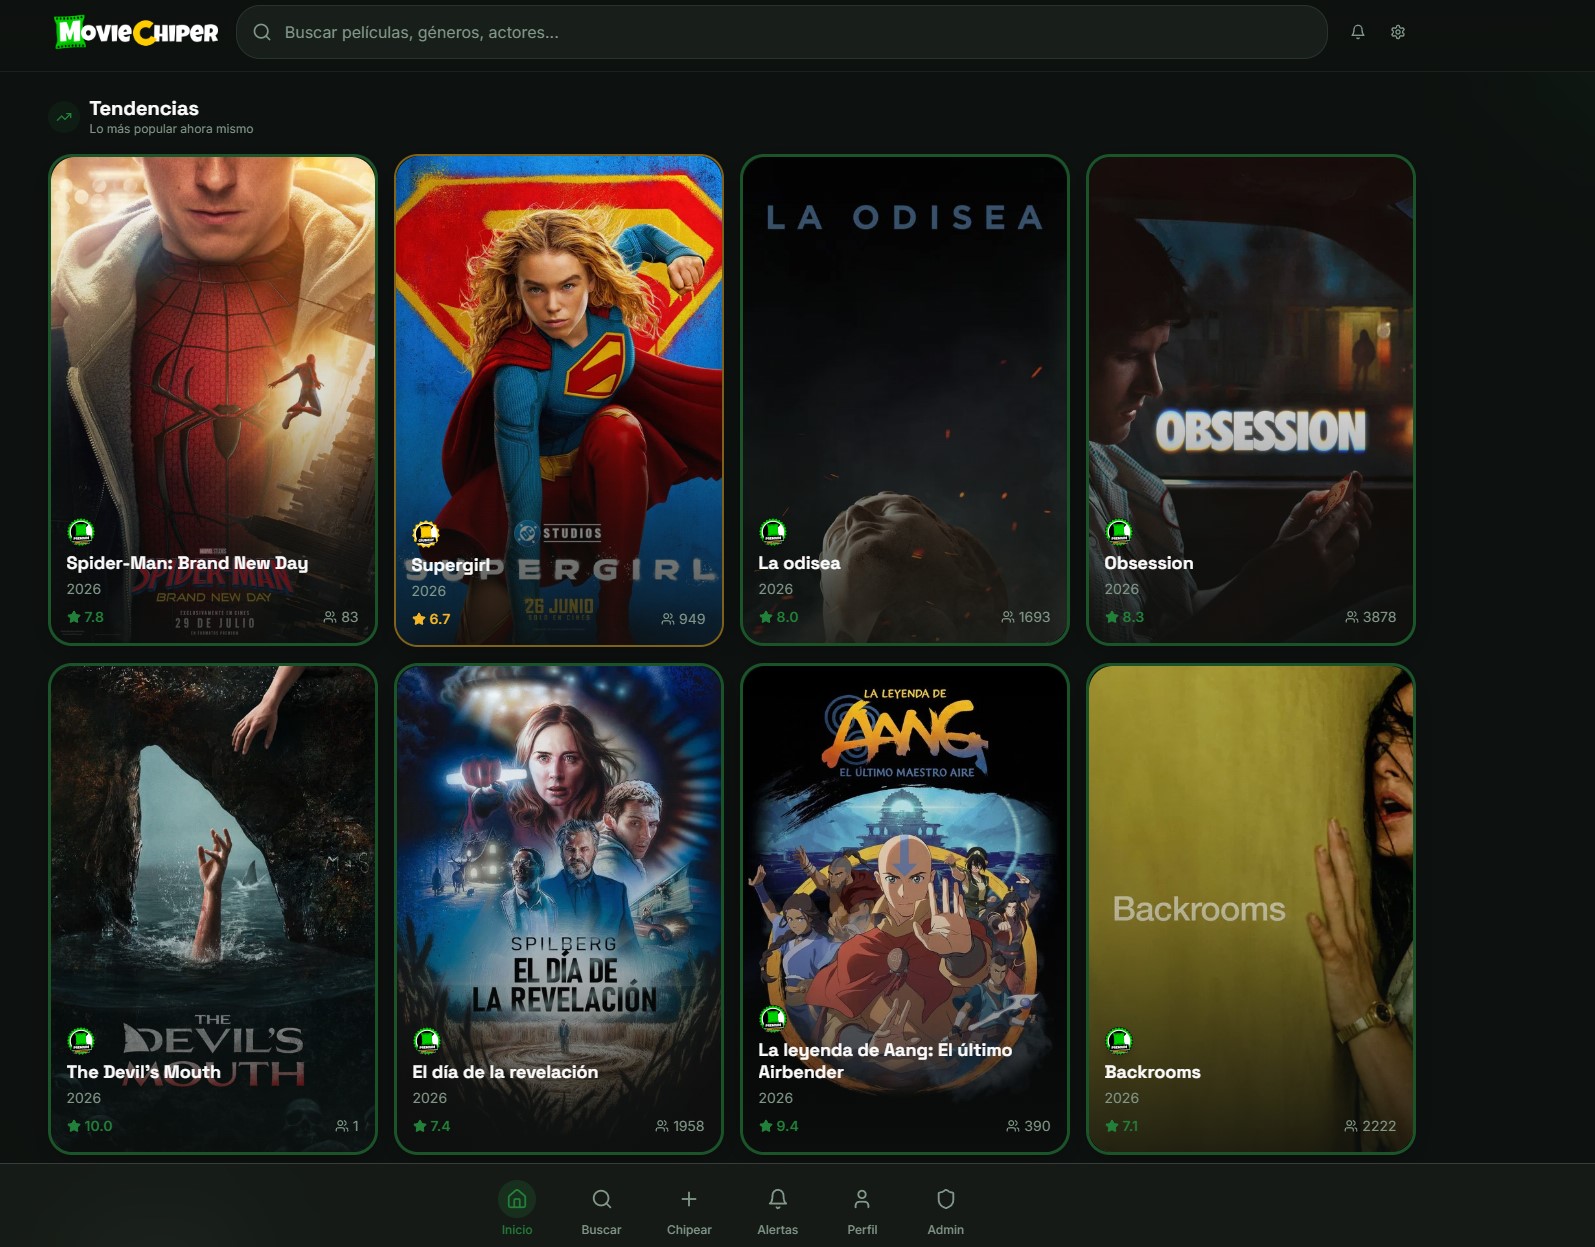Click the Tendencias section heading
The image size is (1595, 1247).
coord(144,108)
